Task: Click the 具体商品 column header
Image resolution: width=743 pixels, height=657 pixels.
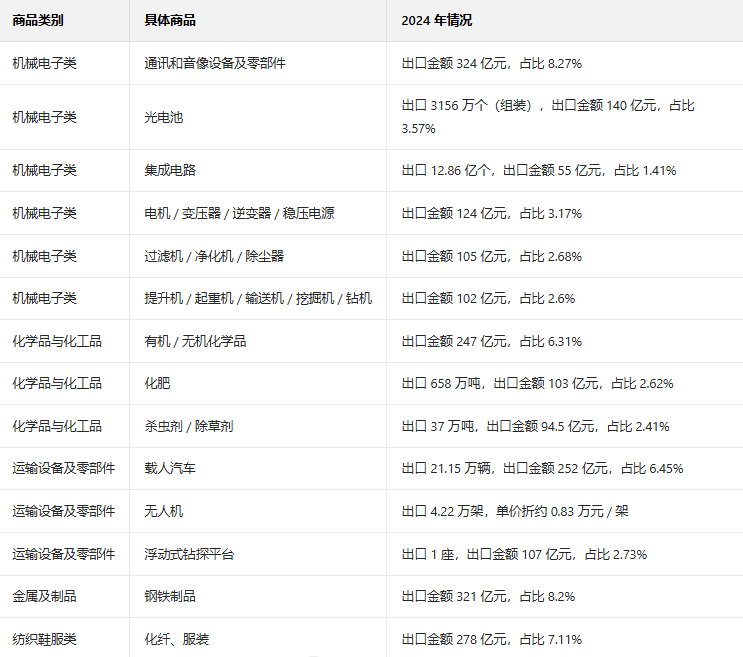Action: 170,20
